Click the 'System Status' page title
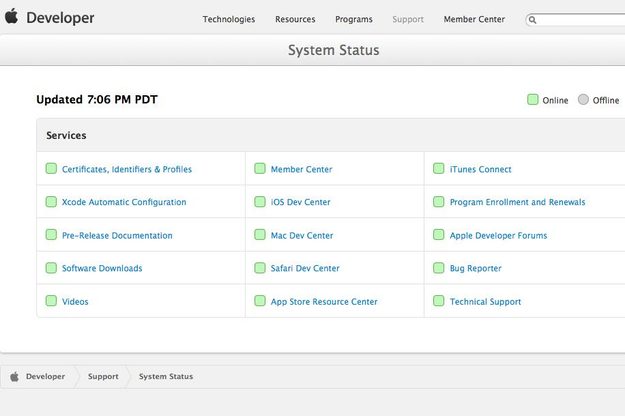625x416 pixels. coord(334,50)
